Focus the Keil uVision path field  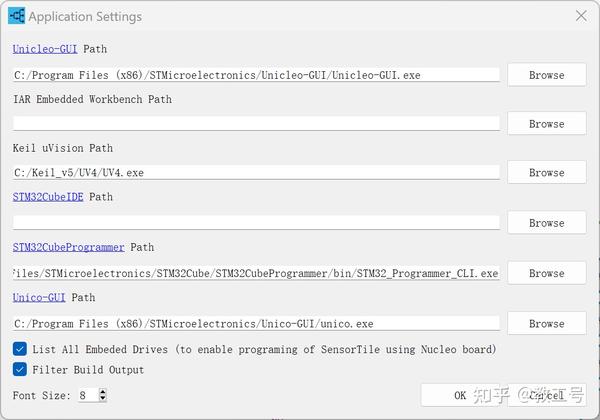click(x=256, y=172)
